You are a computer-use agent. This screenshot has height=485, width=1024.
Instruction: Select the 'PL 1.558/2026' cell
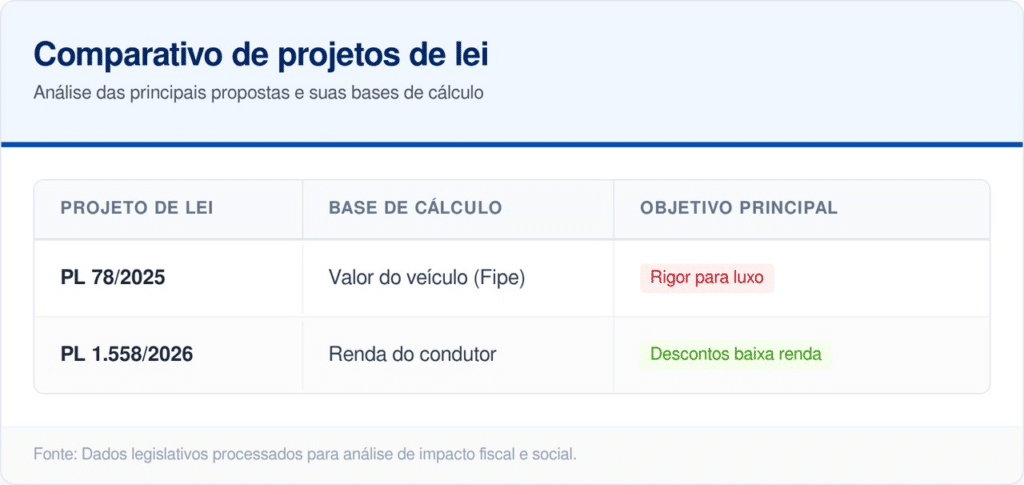pos(127,354)
